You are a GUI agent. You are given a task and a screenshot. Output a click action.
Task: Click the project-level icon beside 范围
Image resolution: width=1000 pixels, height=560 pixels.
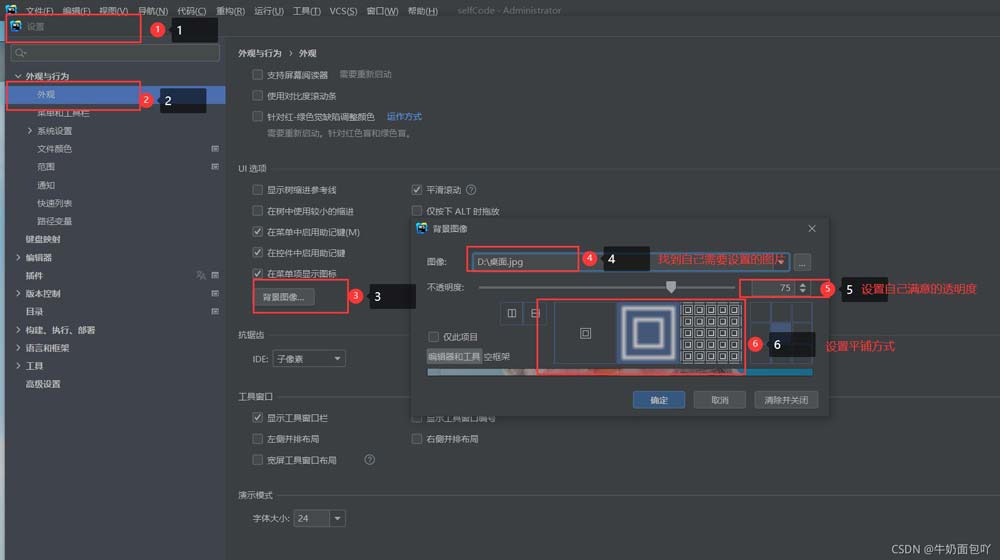point(215,166)
